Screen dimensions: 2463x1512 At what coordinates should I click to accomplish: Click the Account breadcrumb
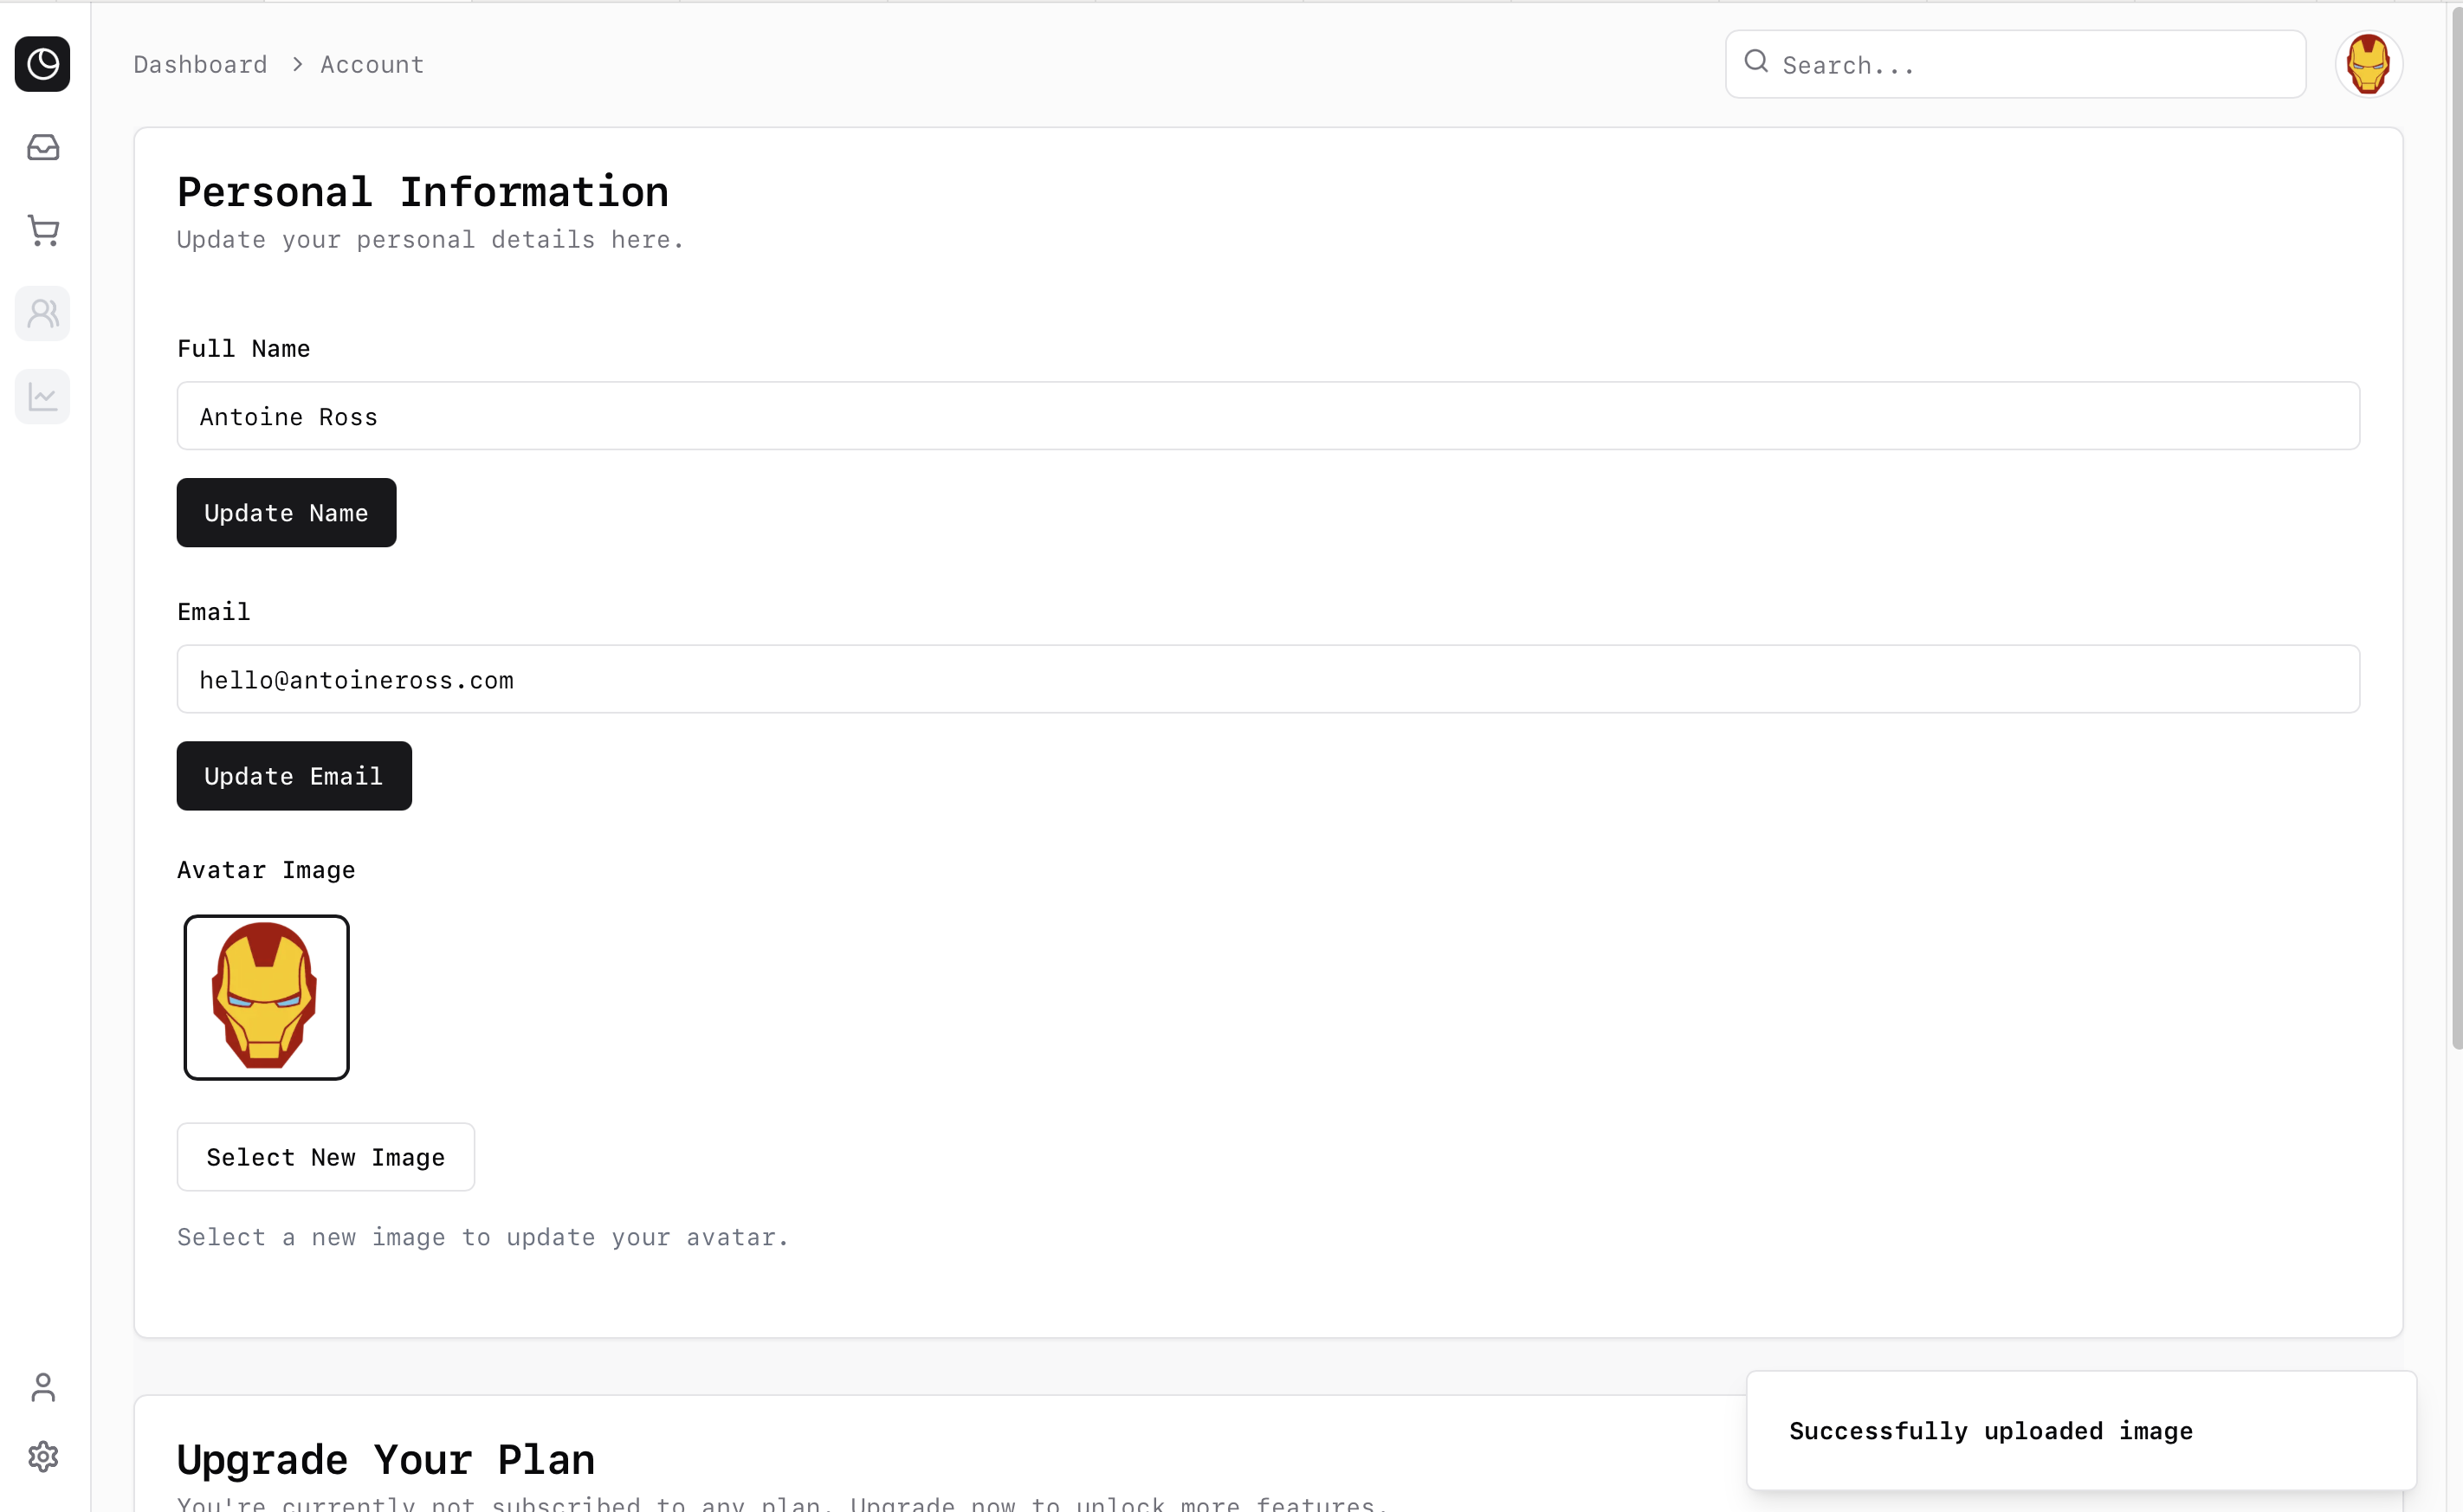coord(372,65)
